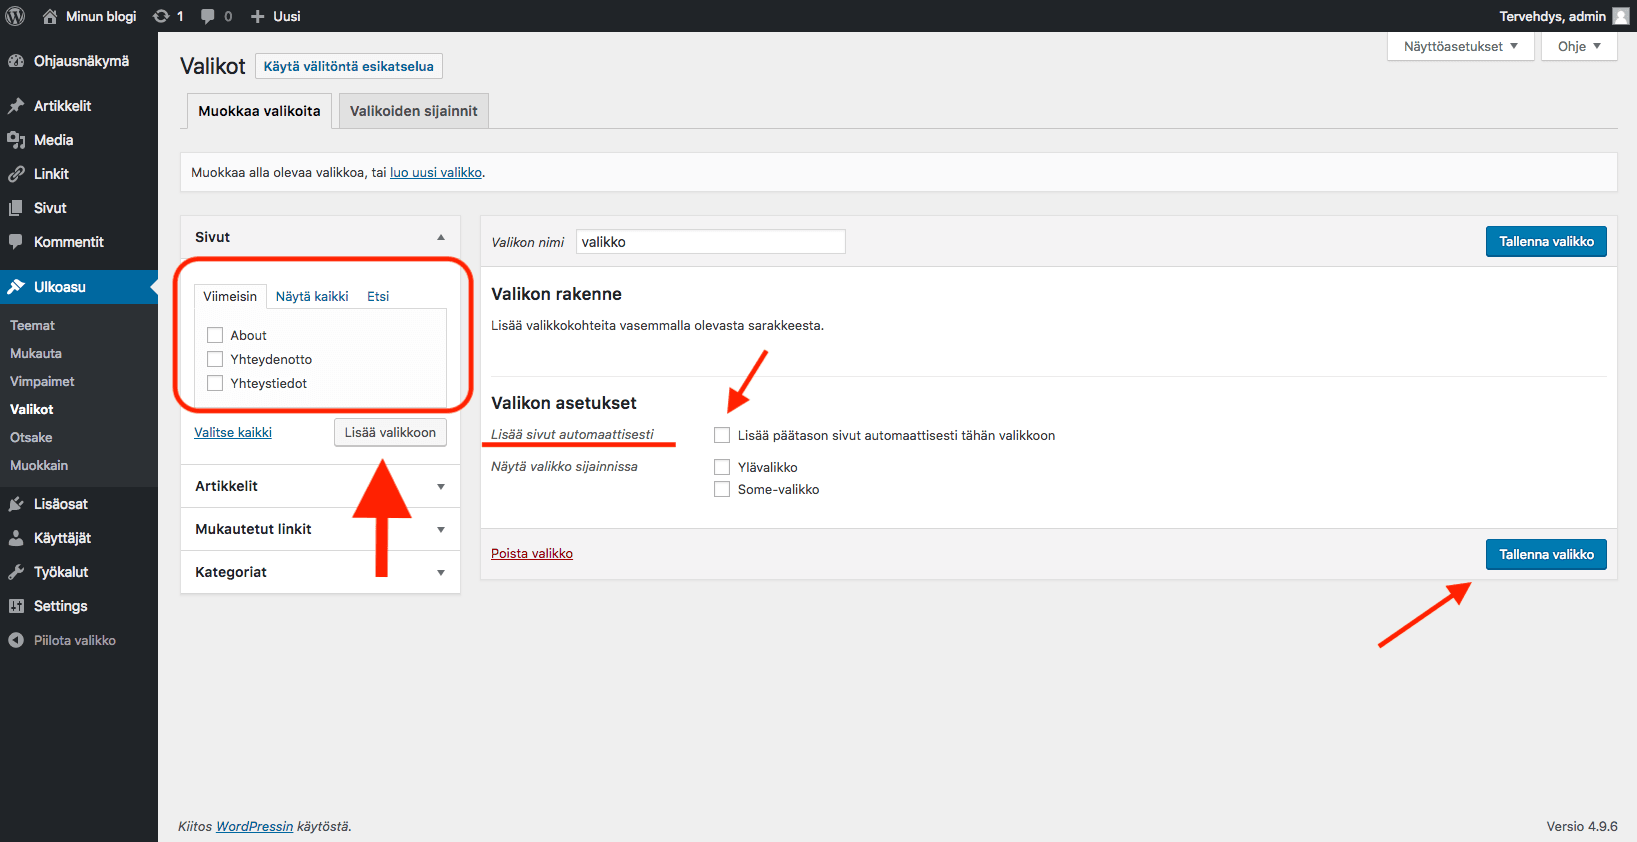This screenshot has height=842, width=1637.
Task: Click the Artikkelit pushpin icon
Action: [16, 106]
